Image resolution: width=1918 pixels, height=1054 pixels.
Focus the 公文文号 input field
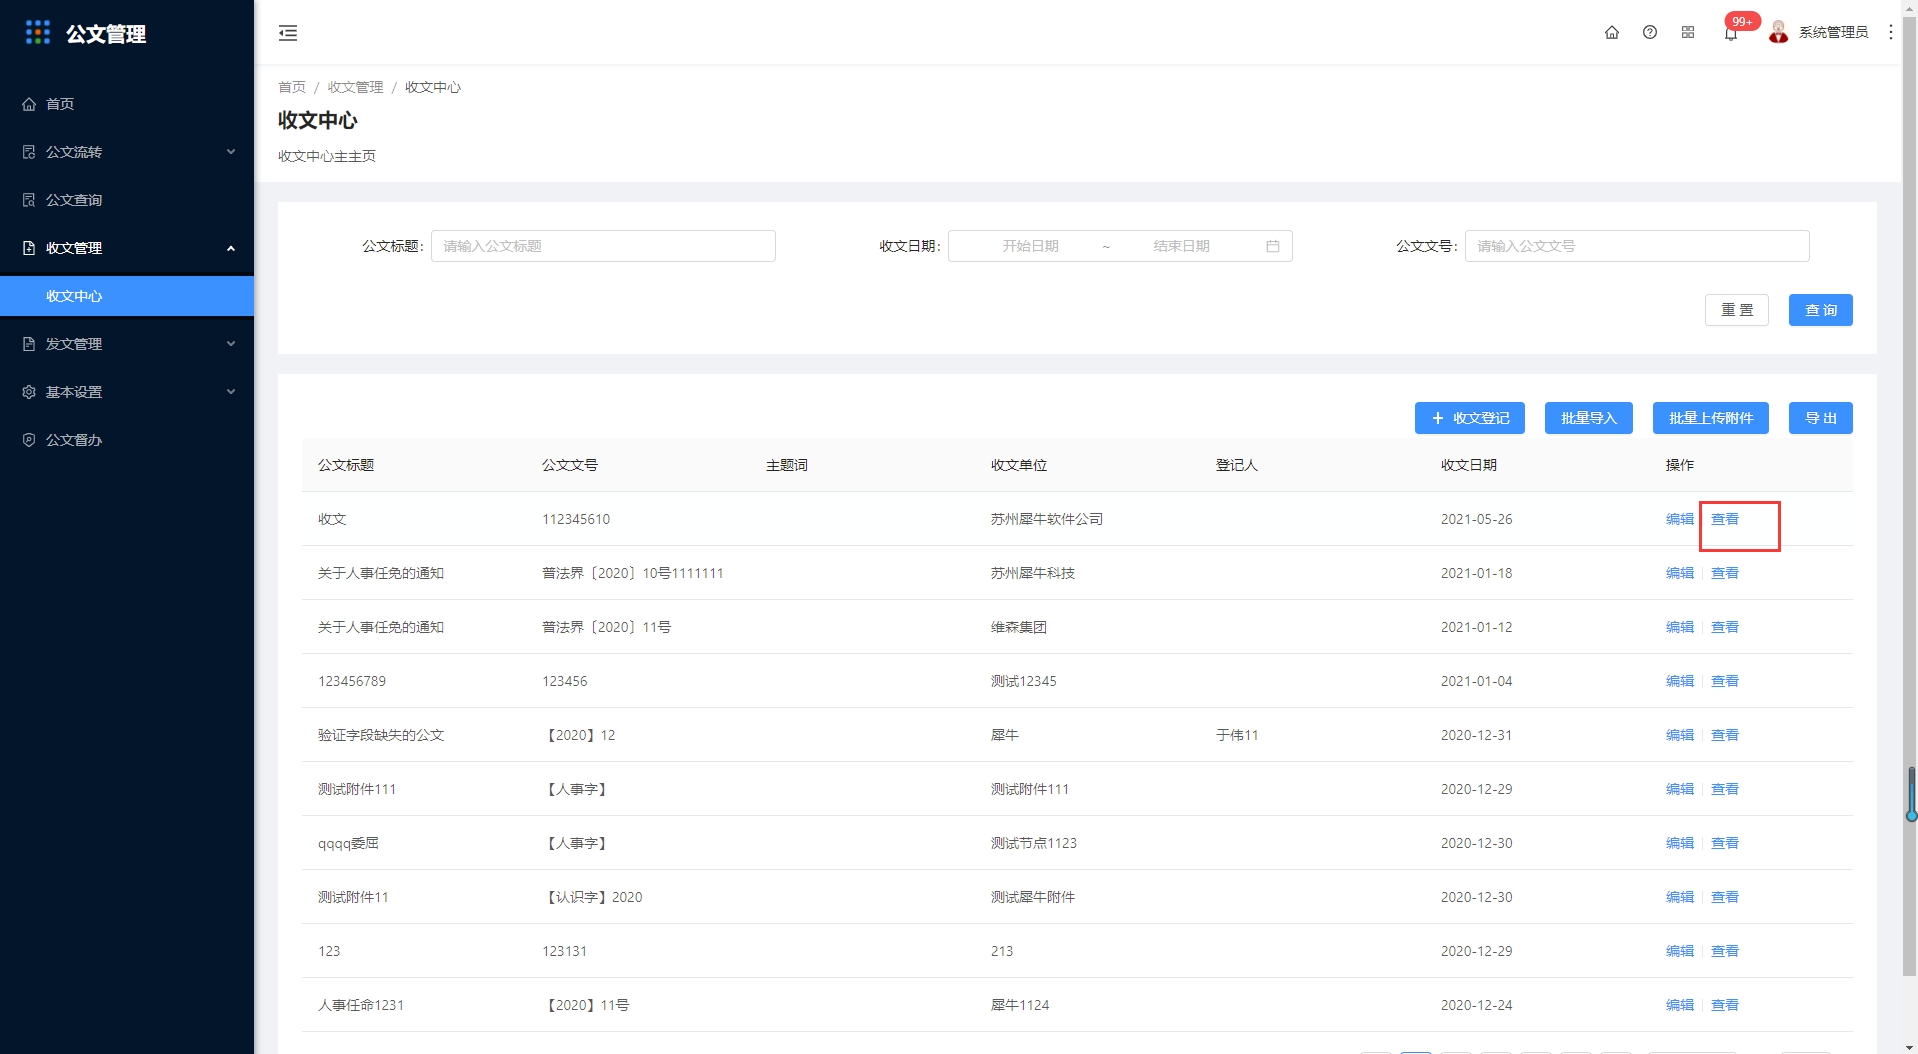pos(1637,246)
